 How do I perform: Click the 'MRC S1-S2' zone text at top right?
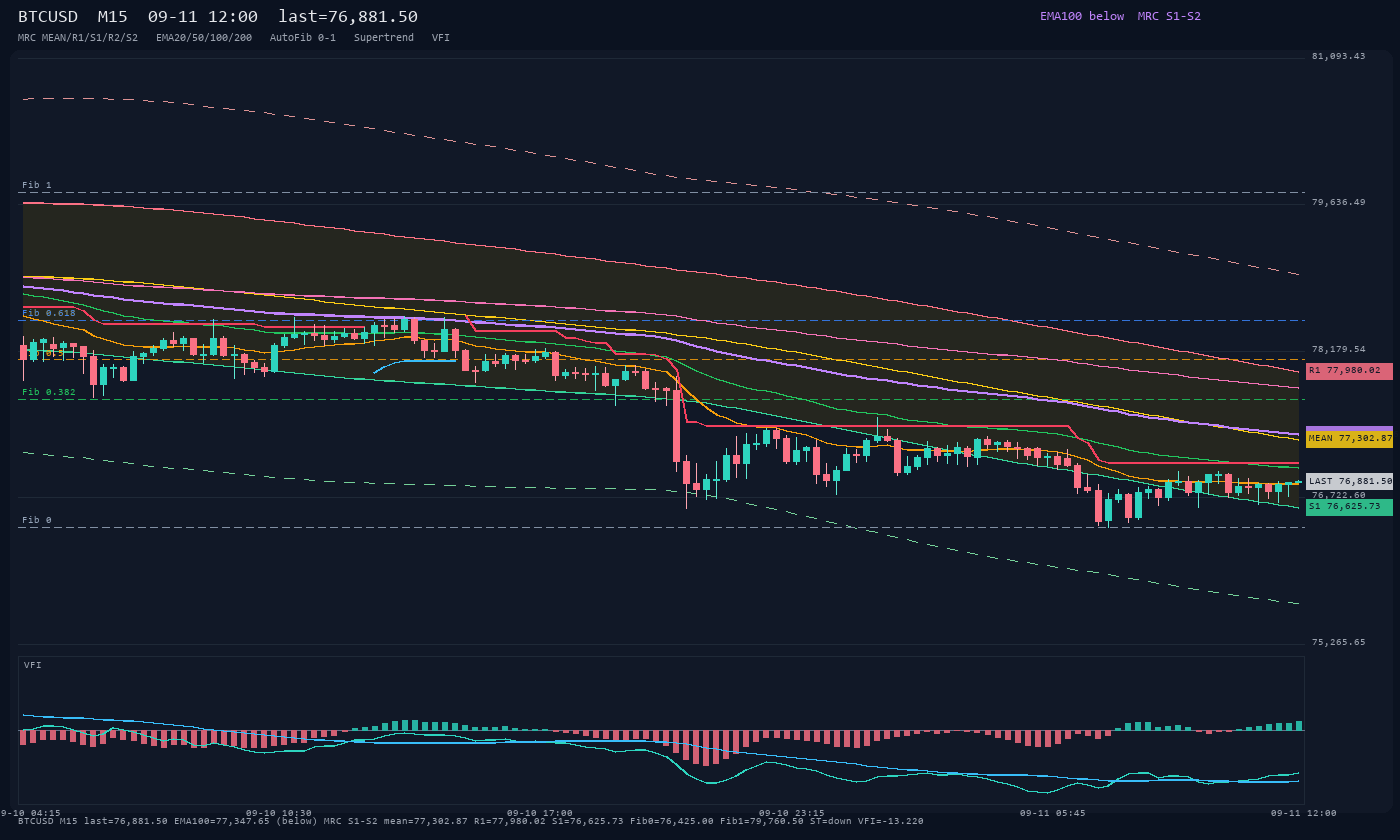click(x=1169, y=16)
